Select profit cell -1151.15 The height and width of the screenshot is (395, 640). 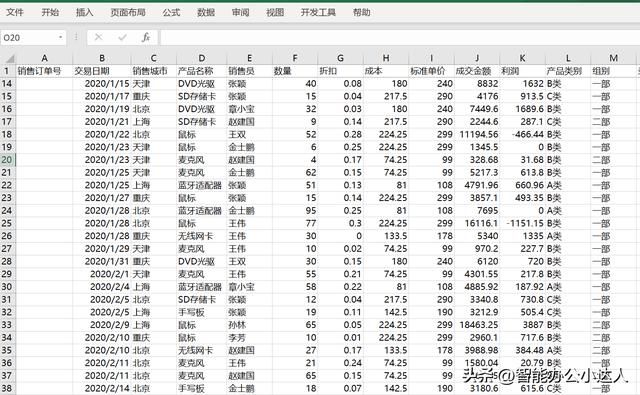click(522, 223)
